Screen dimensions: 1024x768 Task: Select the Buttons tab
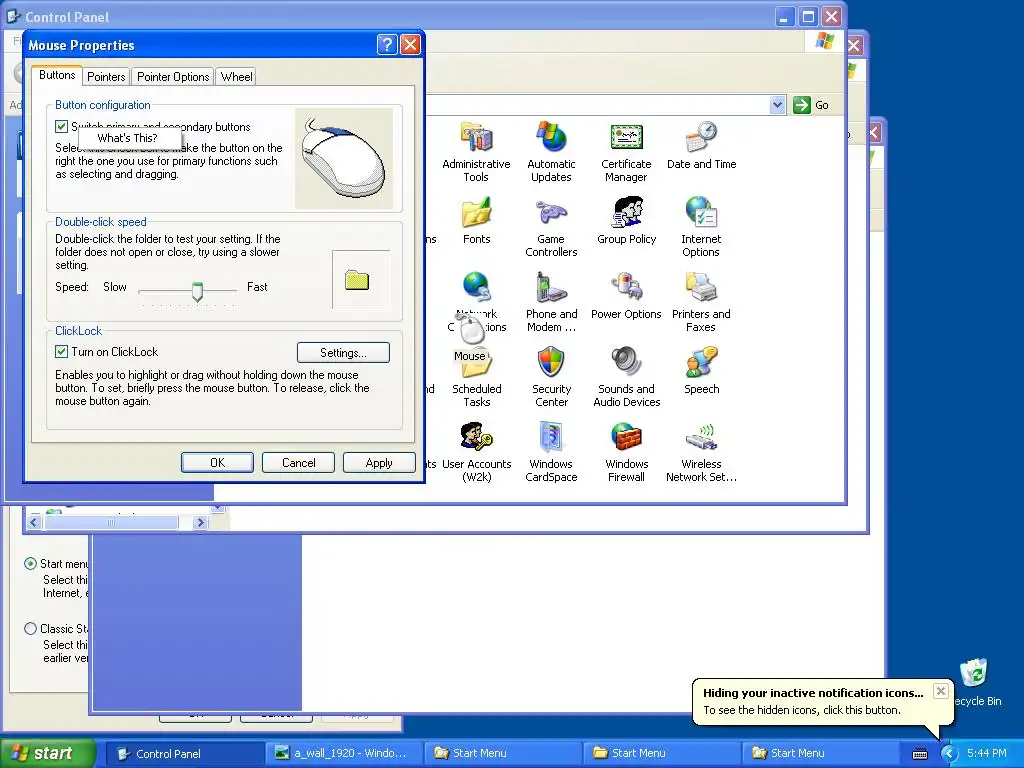57,75
